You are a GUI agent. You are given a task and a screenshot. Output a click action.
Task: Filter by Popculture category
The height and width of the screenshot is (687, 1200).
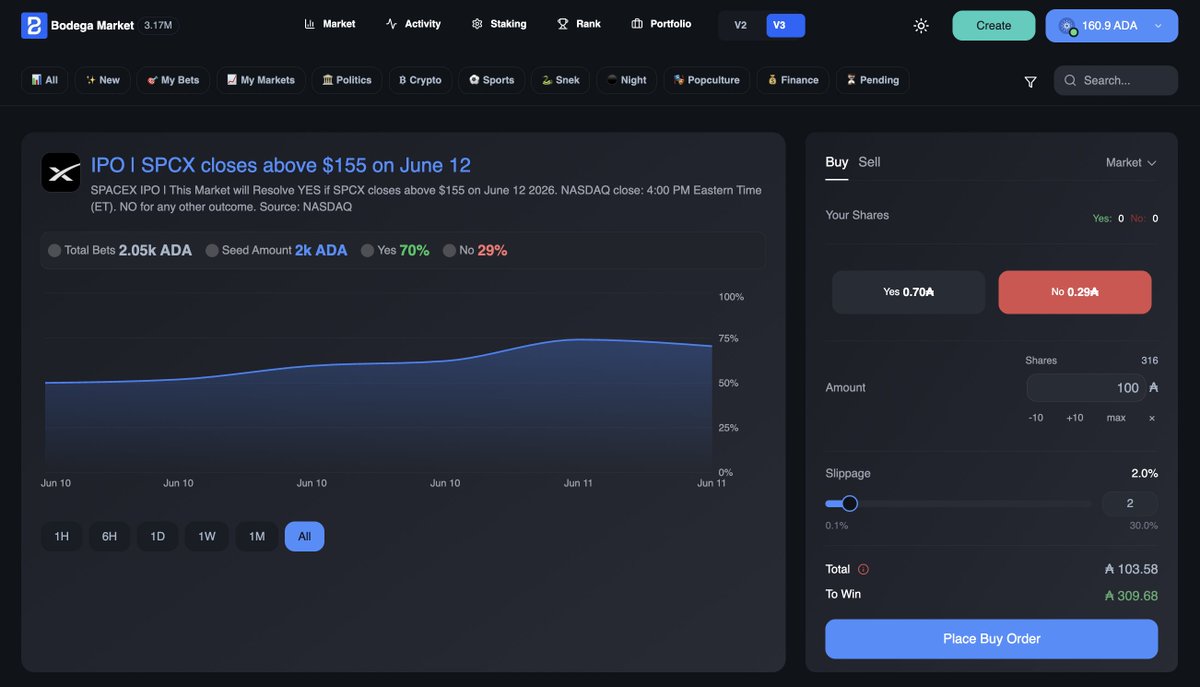click(x=706, y=80)
